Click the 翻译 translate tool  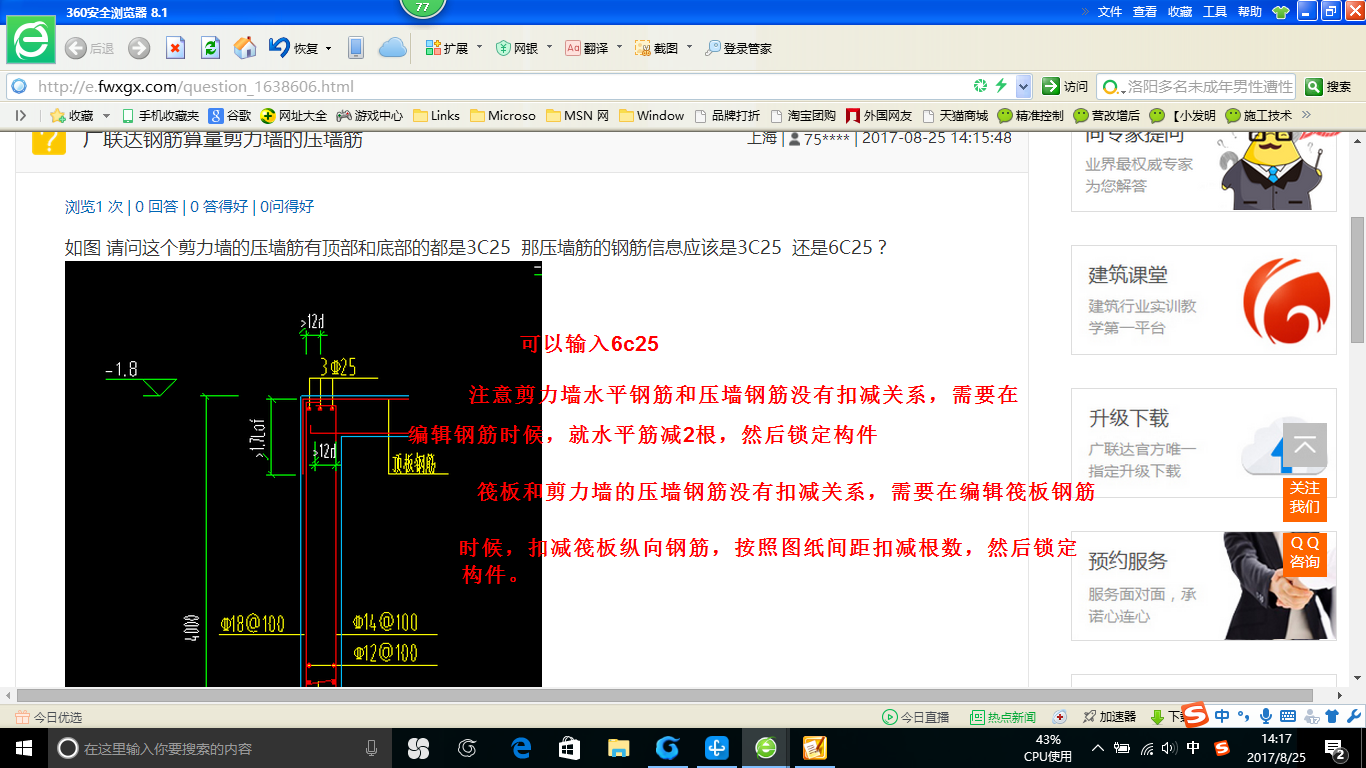pos(587,48)
